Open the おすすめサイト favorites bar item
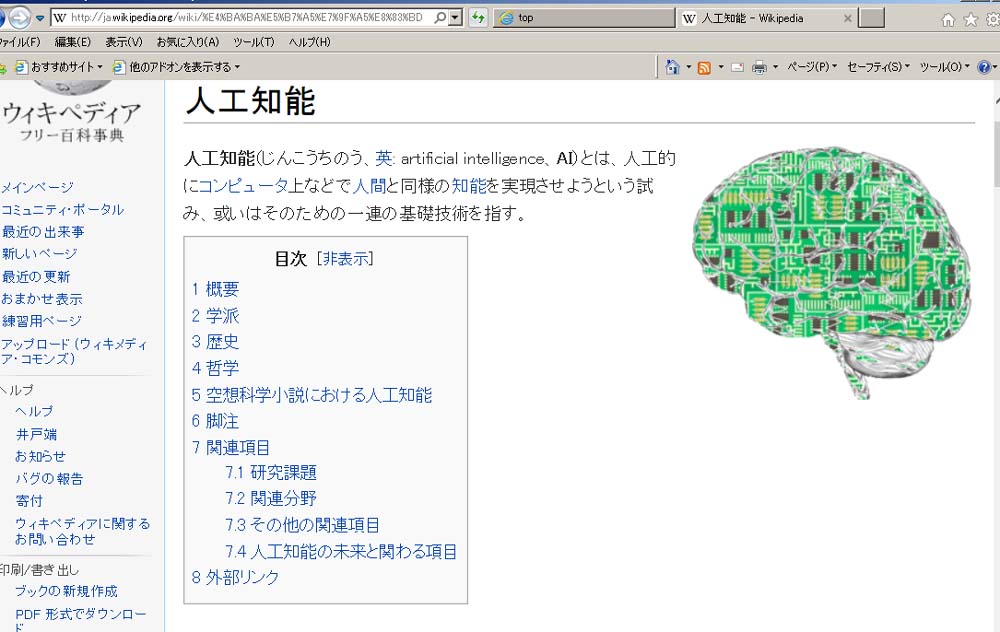1000x632 pixels. [x=59, y=67]
